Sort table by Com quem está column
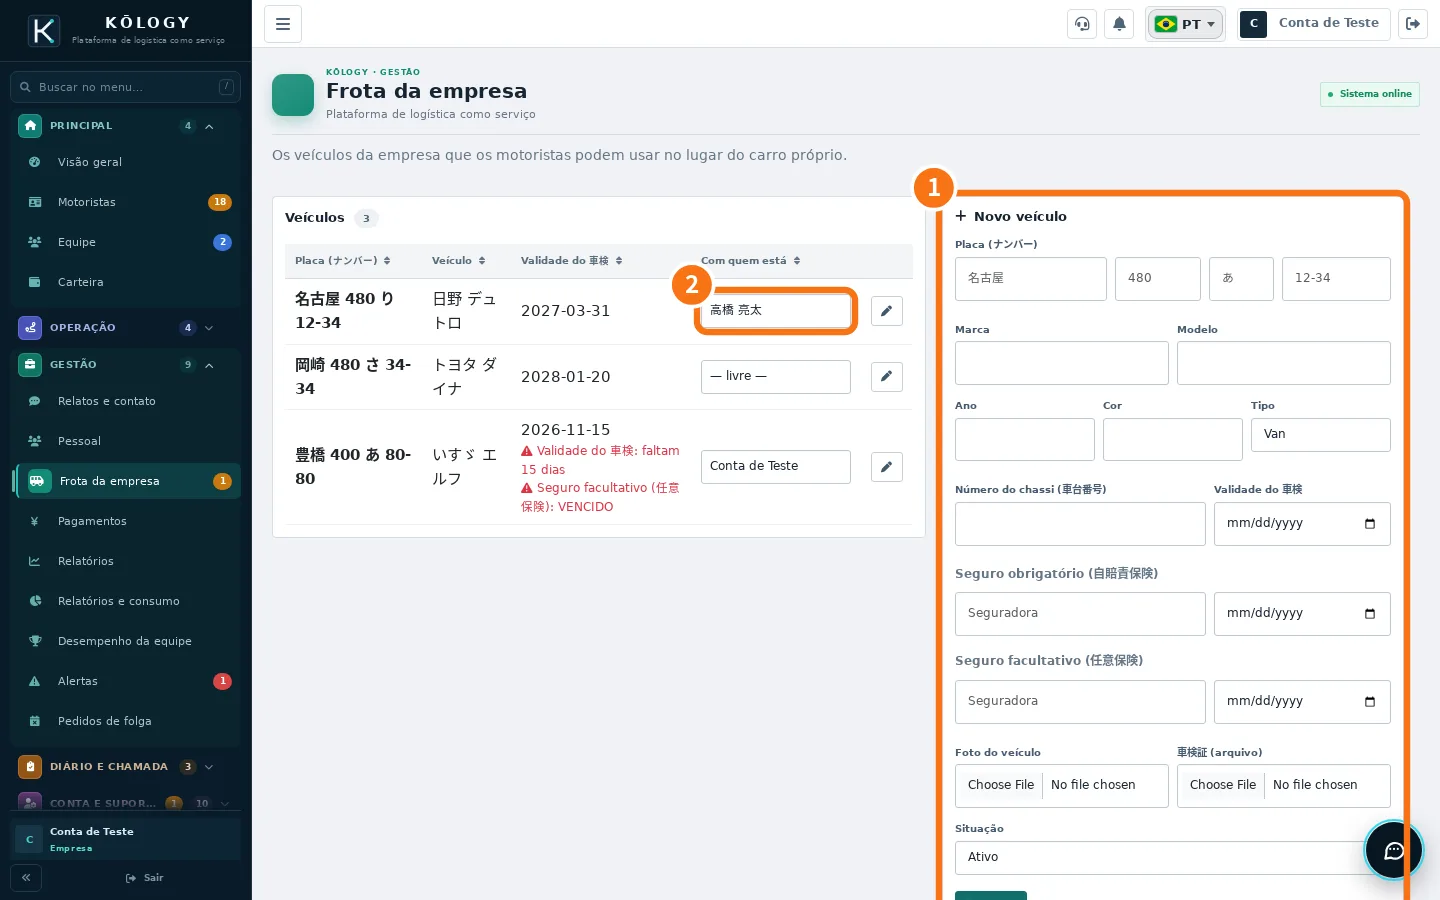 (750, 261)
